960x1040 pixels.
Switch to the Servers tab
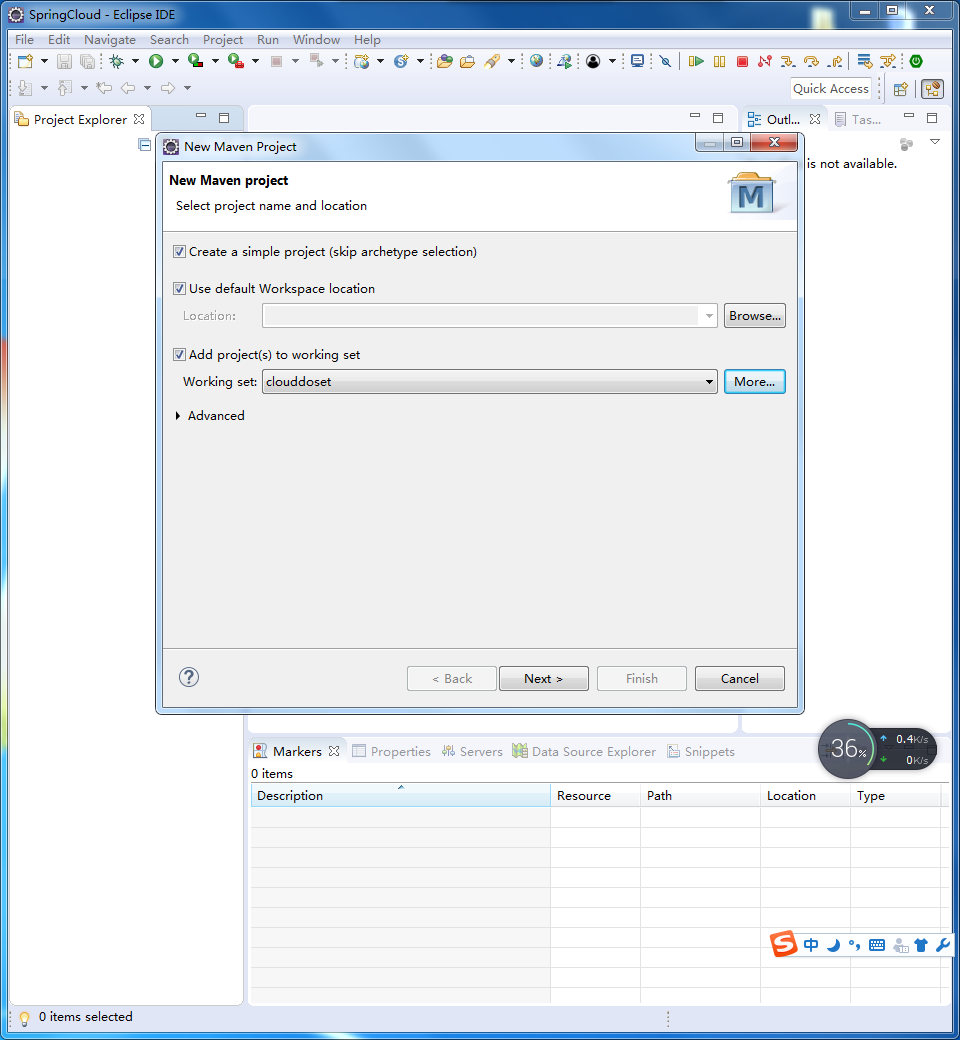pos(472,751)
